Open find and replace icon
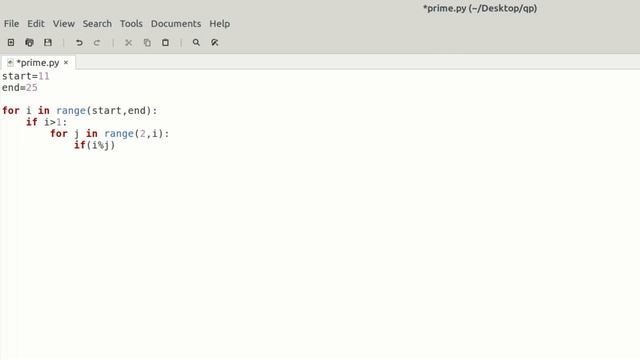The height and width of the screenshot is (360, 640). (215, 42)
